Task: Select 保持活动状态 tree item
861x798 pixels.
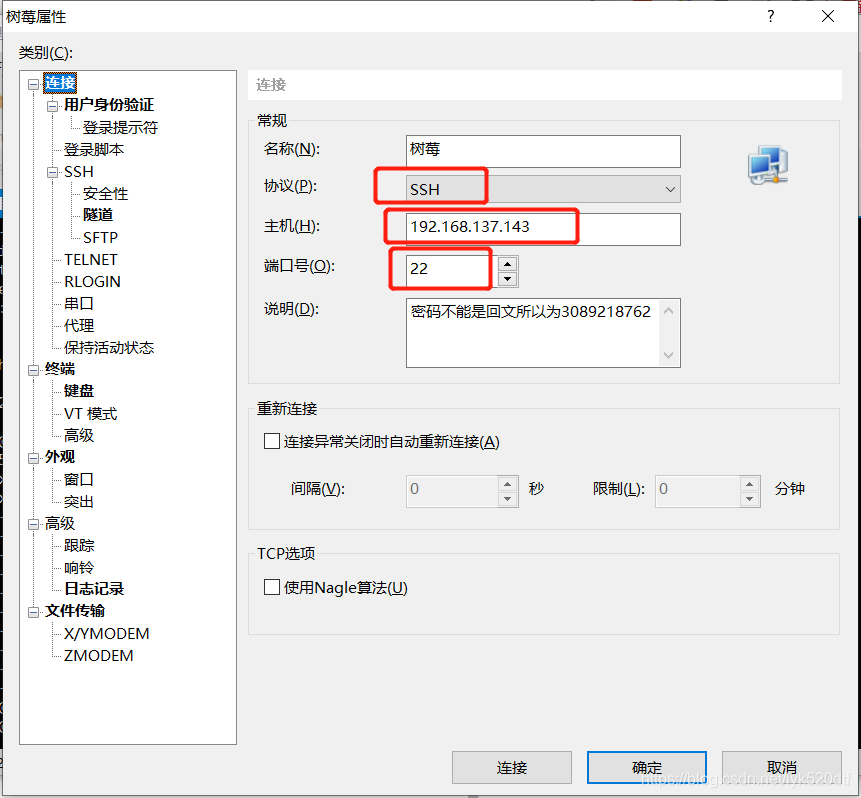Action: click(109, 347)
